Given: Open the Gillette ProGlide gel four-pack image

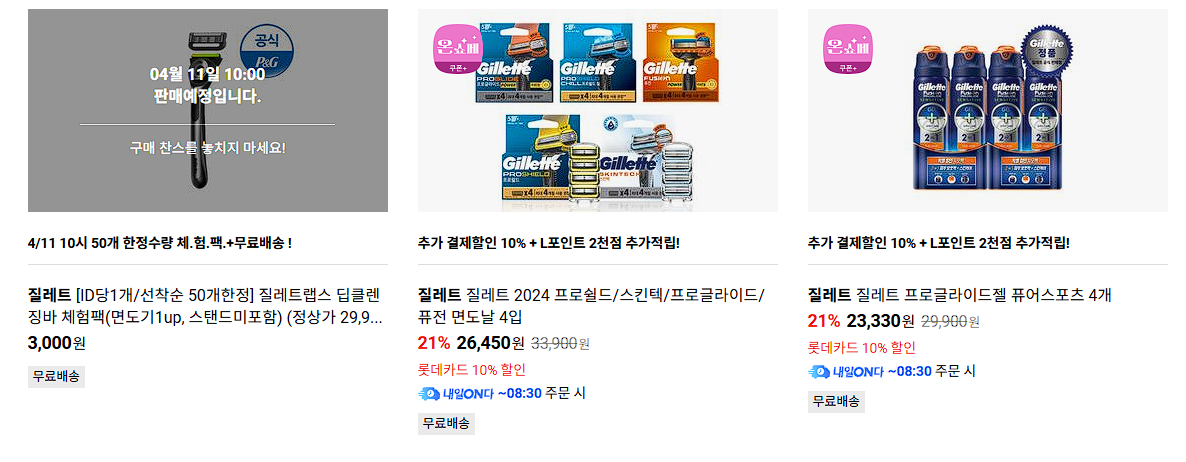Looking at the screenshot, I should (x=988, y=110).
